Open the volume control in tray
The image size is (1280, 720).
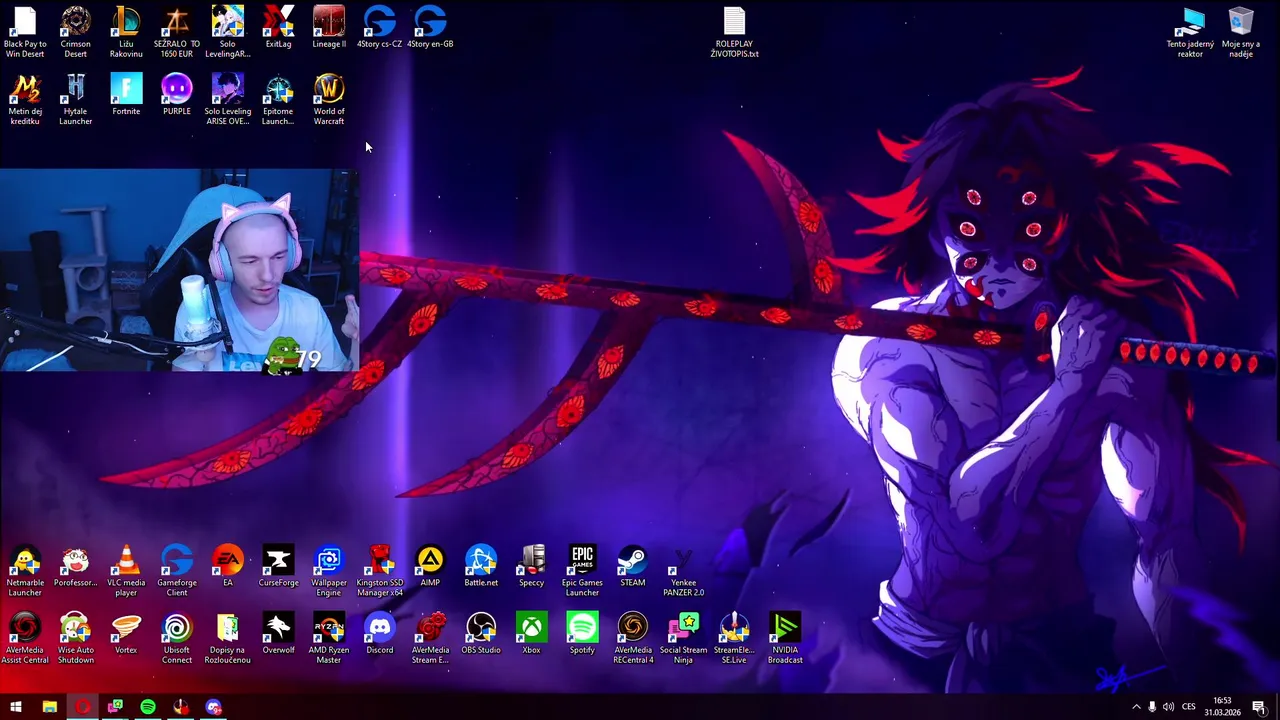[1168, 707]
